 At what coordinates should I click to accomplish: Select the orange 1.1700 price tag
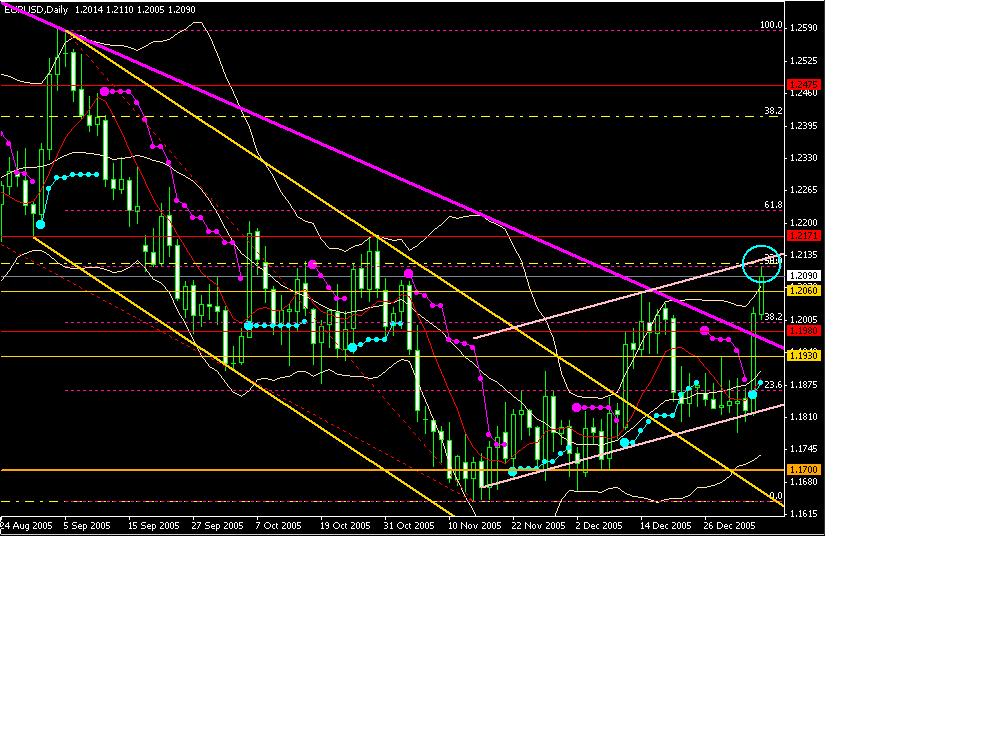click(804, 469)
